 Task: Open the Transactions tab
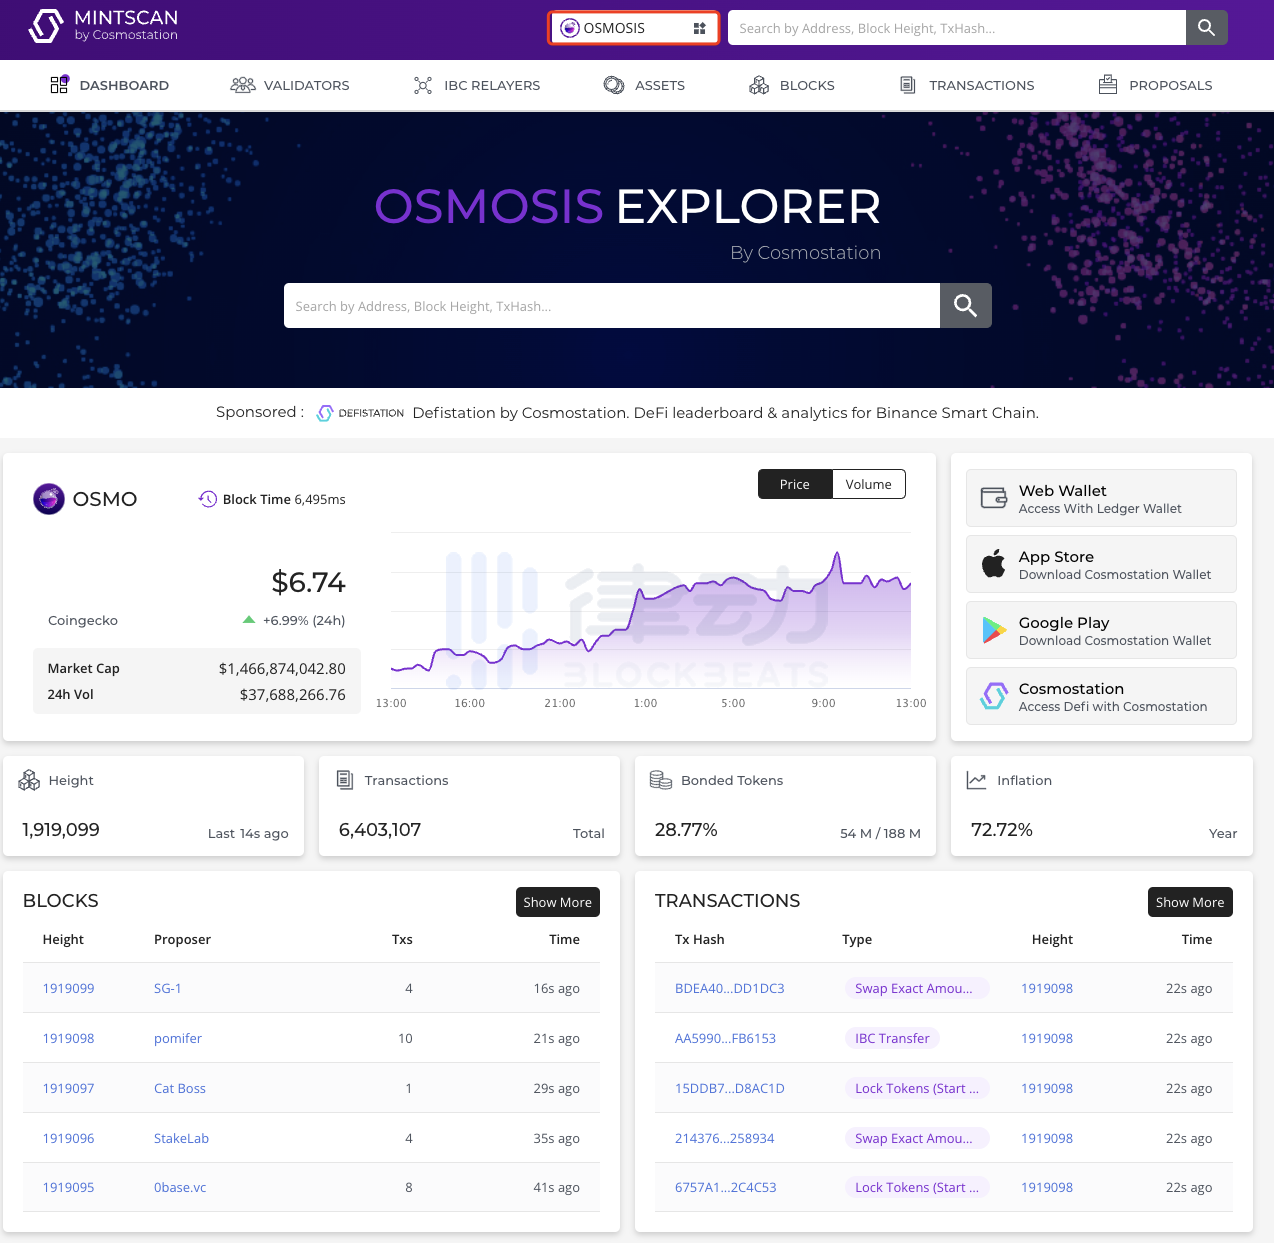967,85
